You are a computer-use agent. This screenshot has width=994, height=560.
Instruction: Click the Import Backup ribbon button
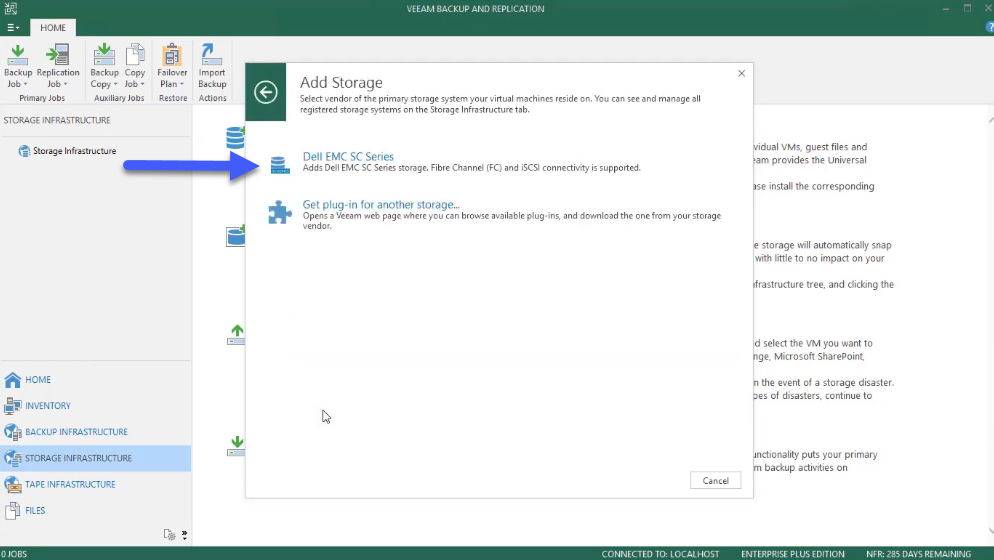point(212,66)
